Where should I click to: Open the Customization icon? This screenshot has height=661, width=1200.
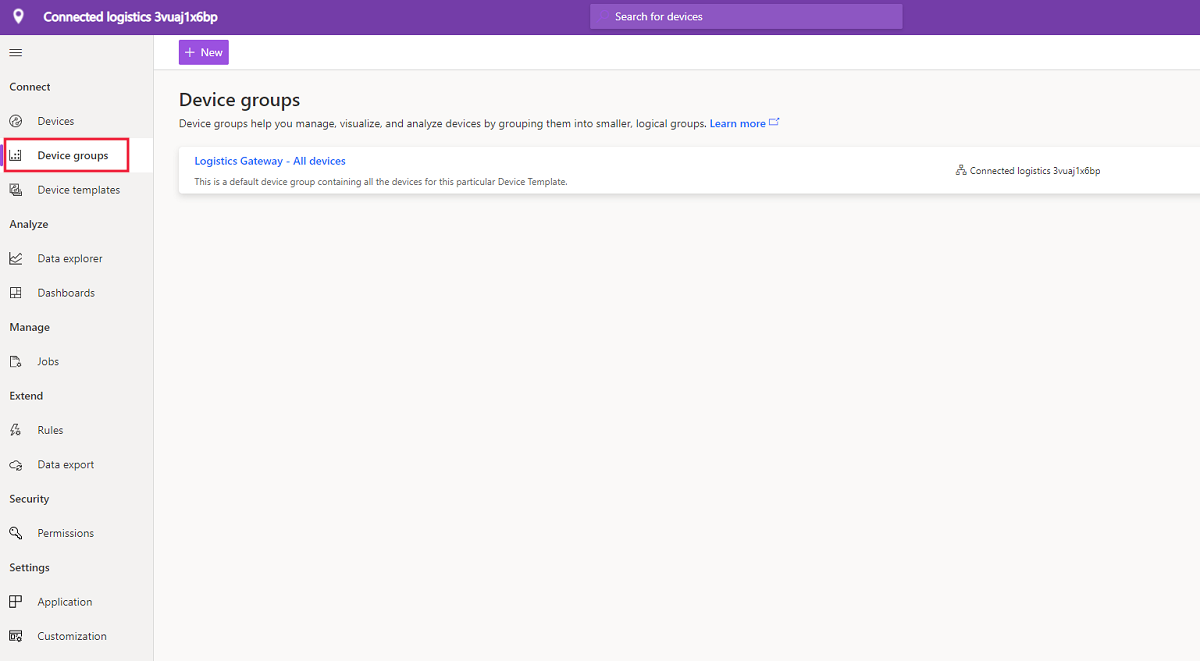coord(16,635)
